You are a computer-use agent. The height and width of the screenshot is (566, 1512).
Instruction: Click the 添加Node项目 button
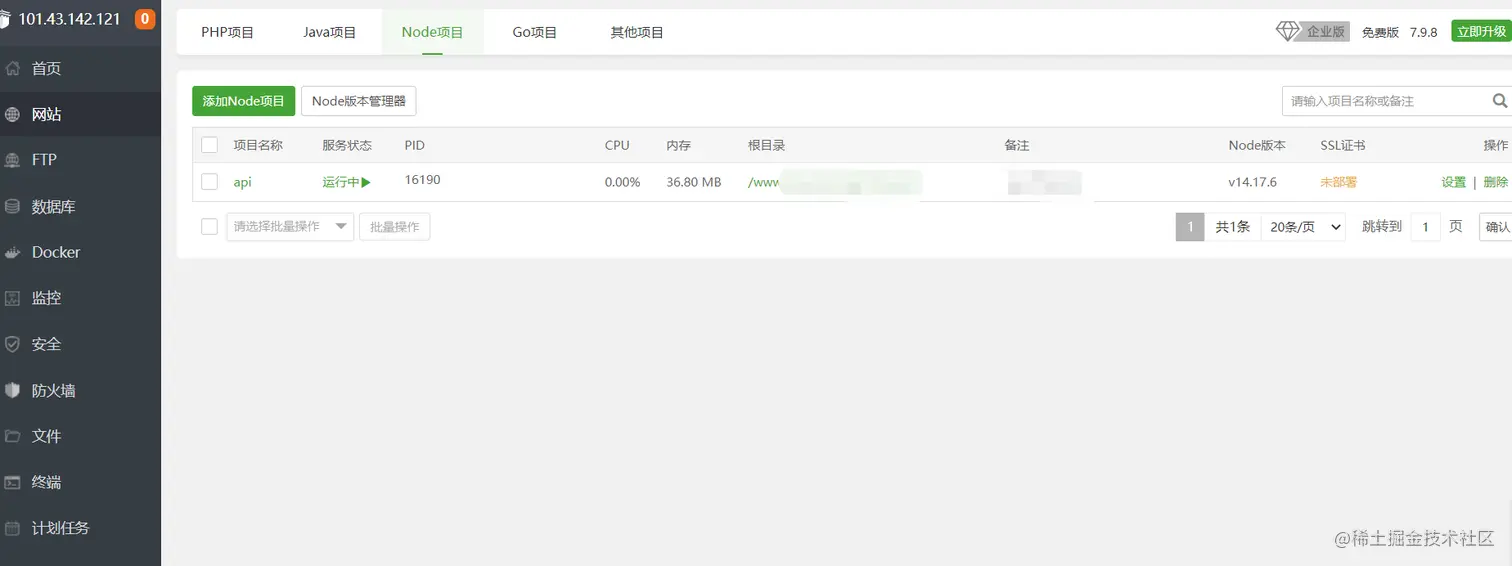244,101
